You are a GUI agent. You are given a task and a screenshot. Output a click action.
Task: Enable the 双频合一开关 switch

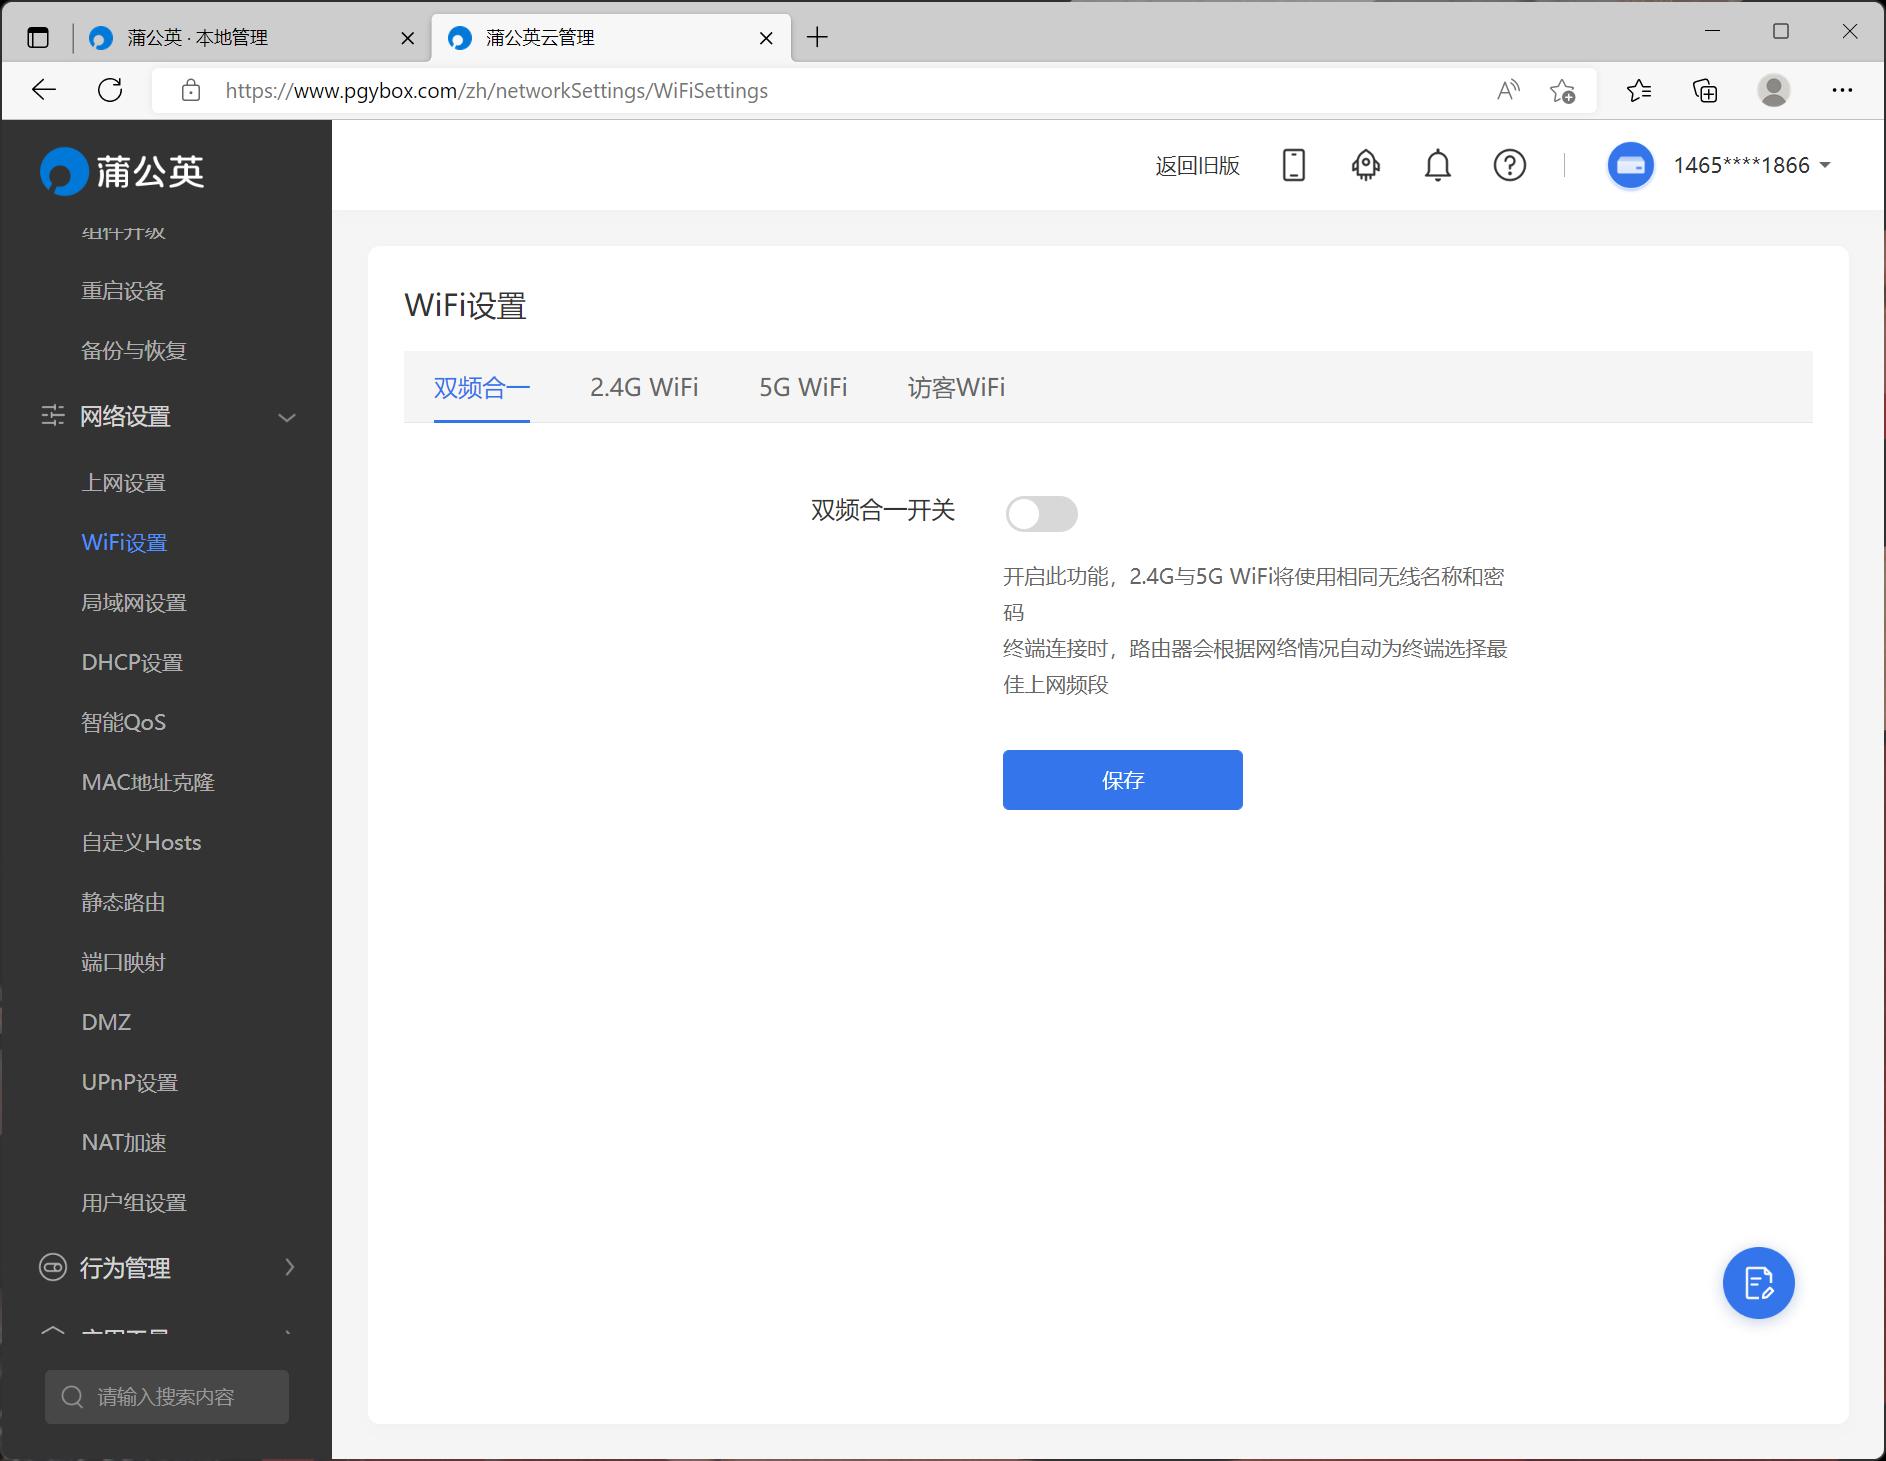pos(1042,514)
